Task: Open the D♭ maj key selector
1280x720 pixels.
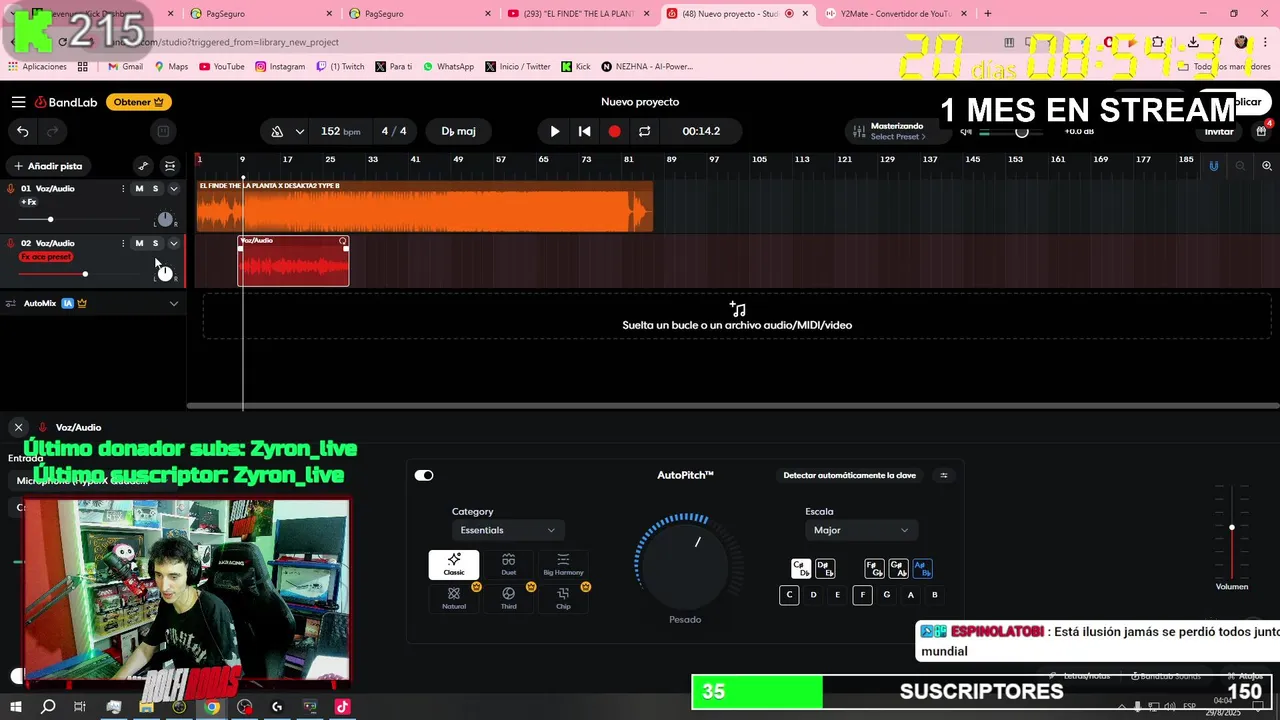Action: coord(459,131)
